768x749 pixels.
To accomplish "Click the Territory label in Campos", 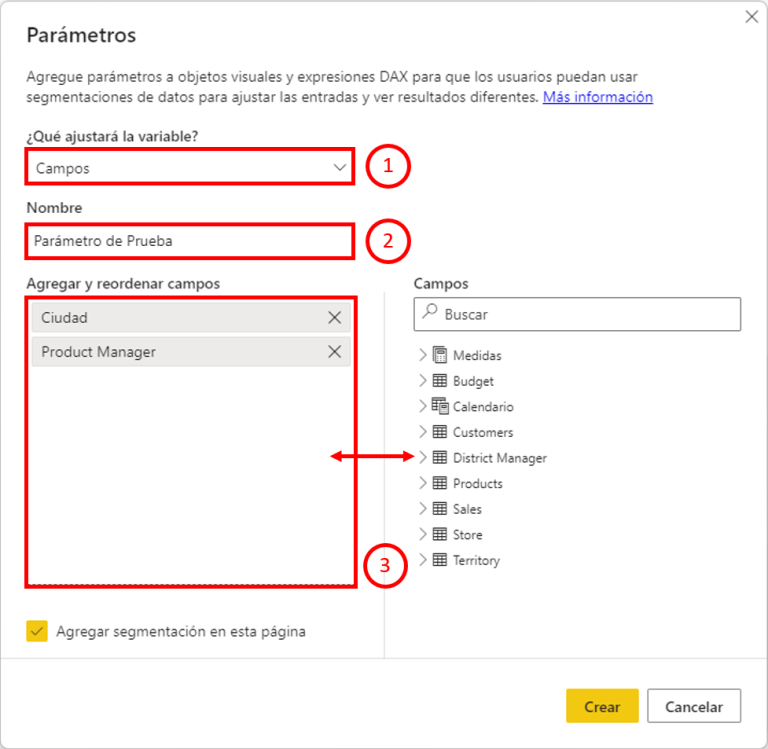I will coord(476,560).
